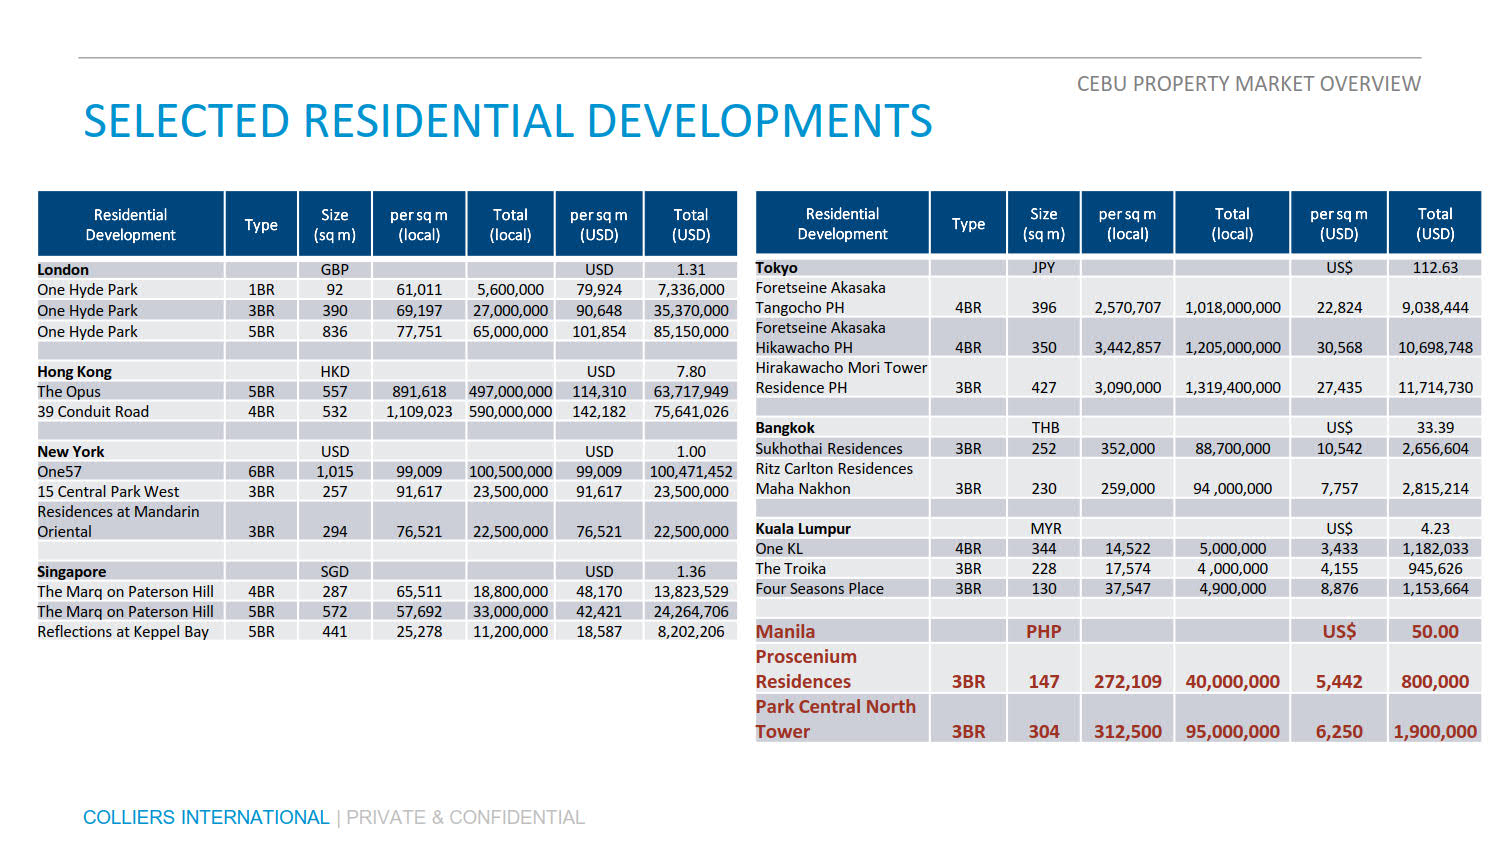Click the 'Cebu Property Market Overview' header text
Viewport: 1500px width, 844px height.
point(1248,84)
